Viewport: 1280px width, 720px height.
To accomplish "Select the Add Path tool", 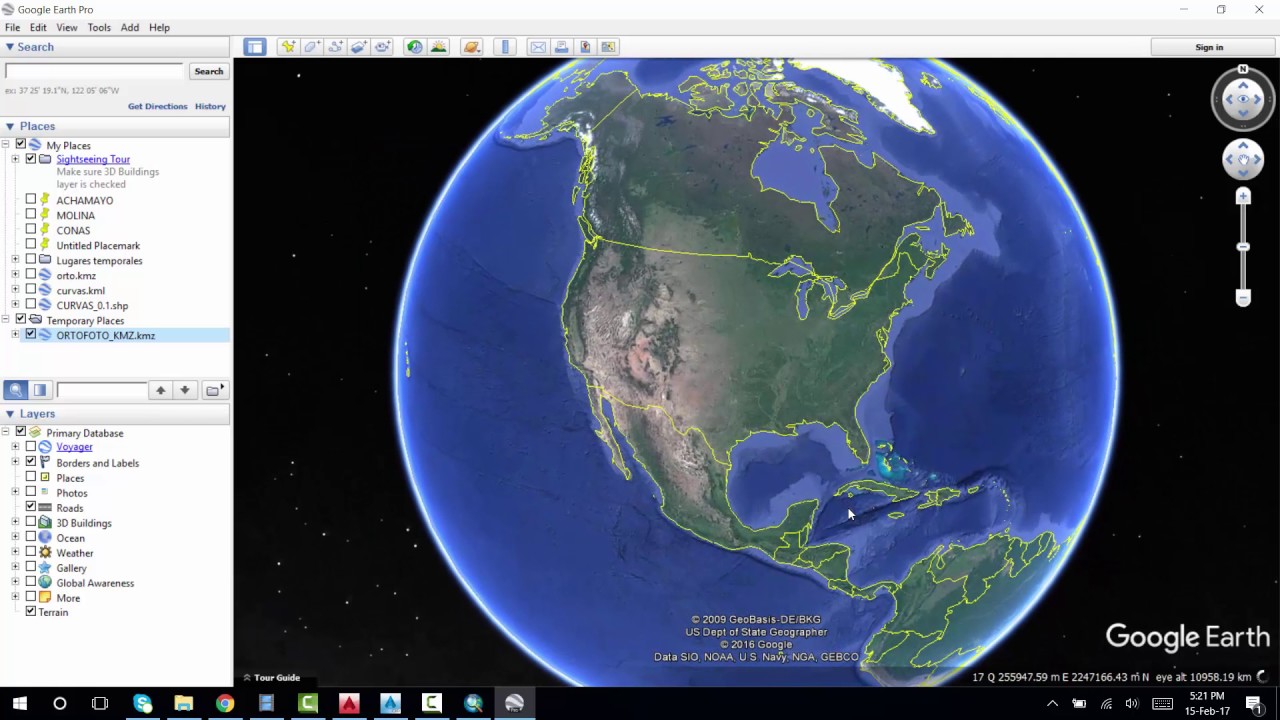I will click(x=335, y=47).
